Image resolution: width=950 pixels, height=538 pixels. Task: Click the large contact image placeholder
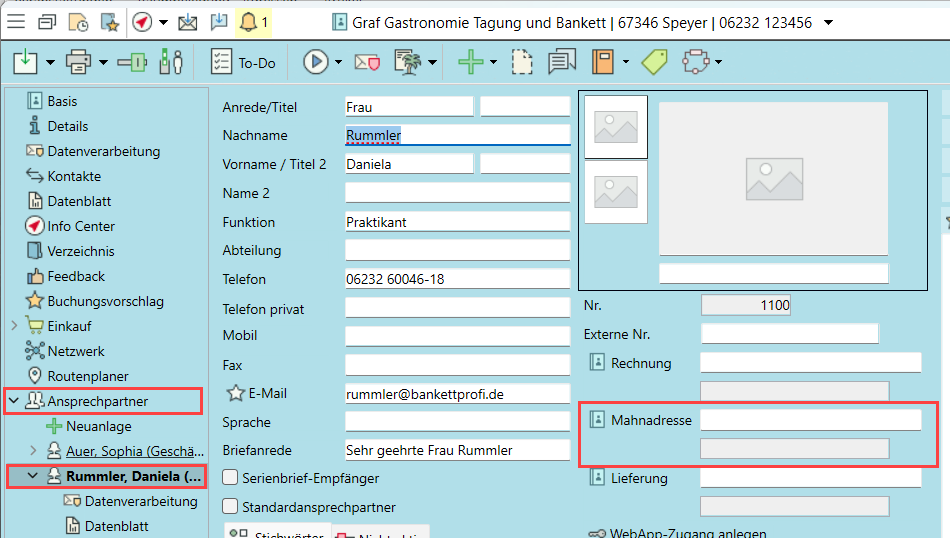point(773,178)
